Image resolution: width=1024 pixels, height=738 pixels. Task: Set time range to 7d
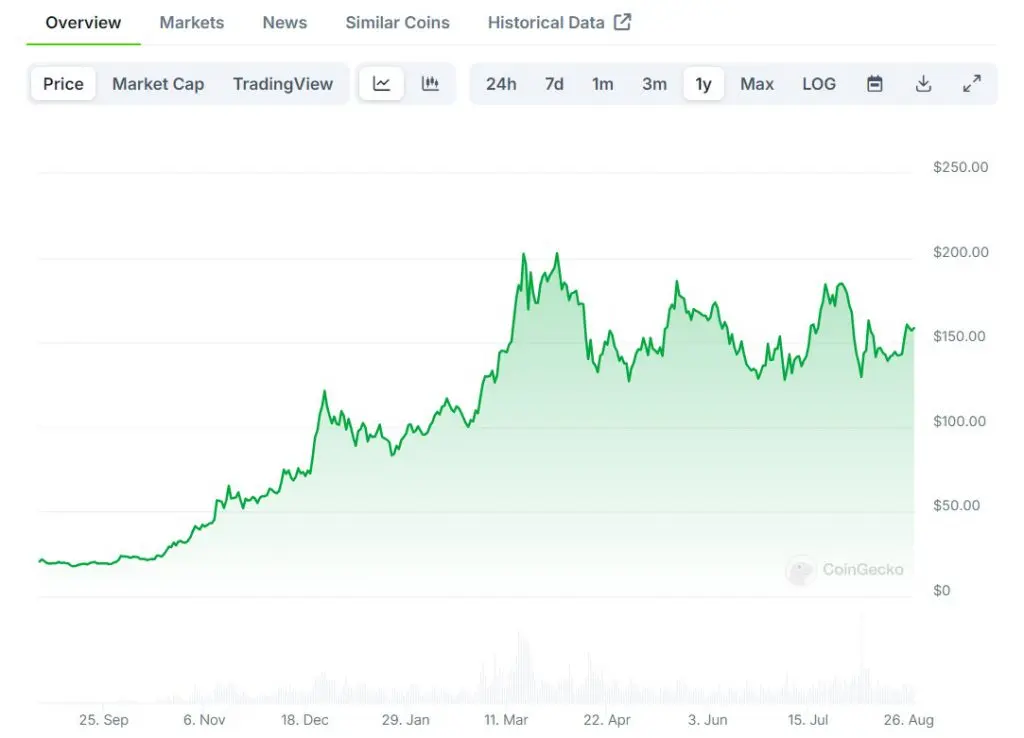click(x=554, y=84)
